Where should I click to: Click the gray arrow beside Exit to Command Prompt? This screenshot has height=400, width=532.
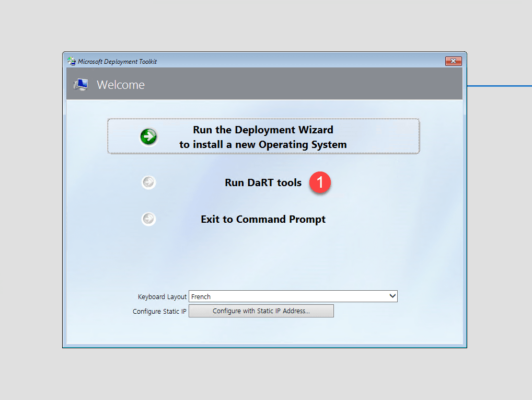148,219
